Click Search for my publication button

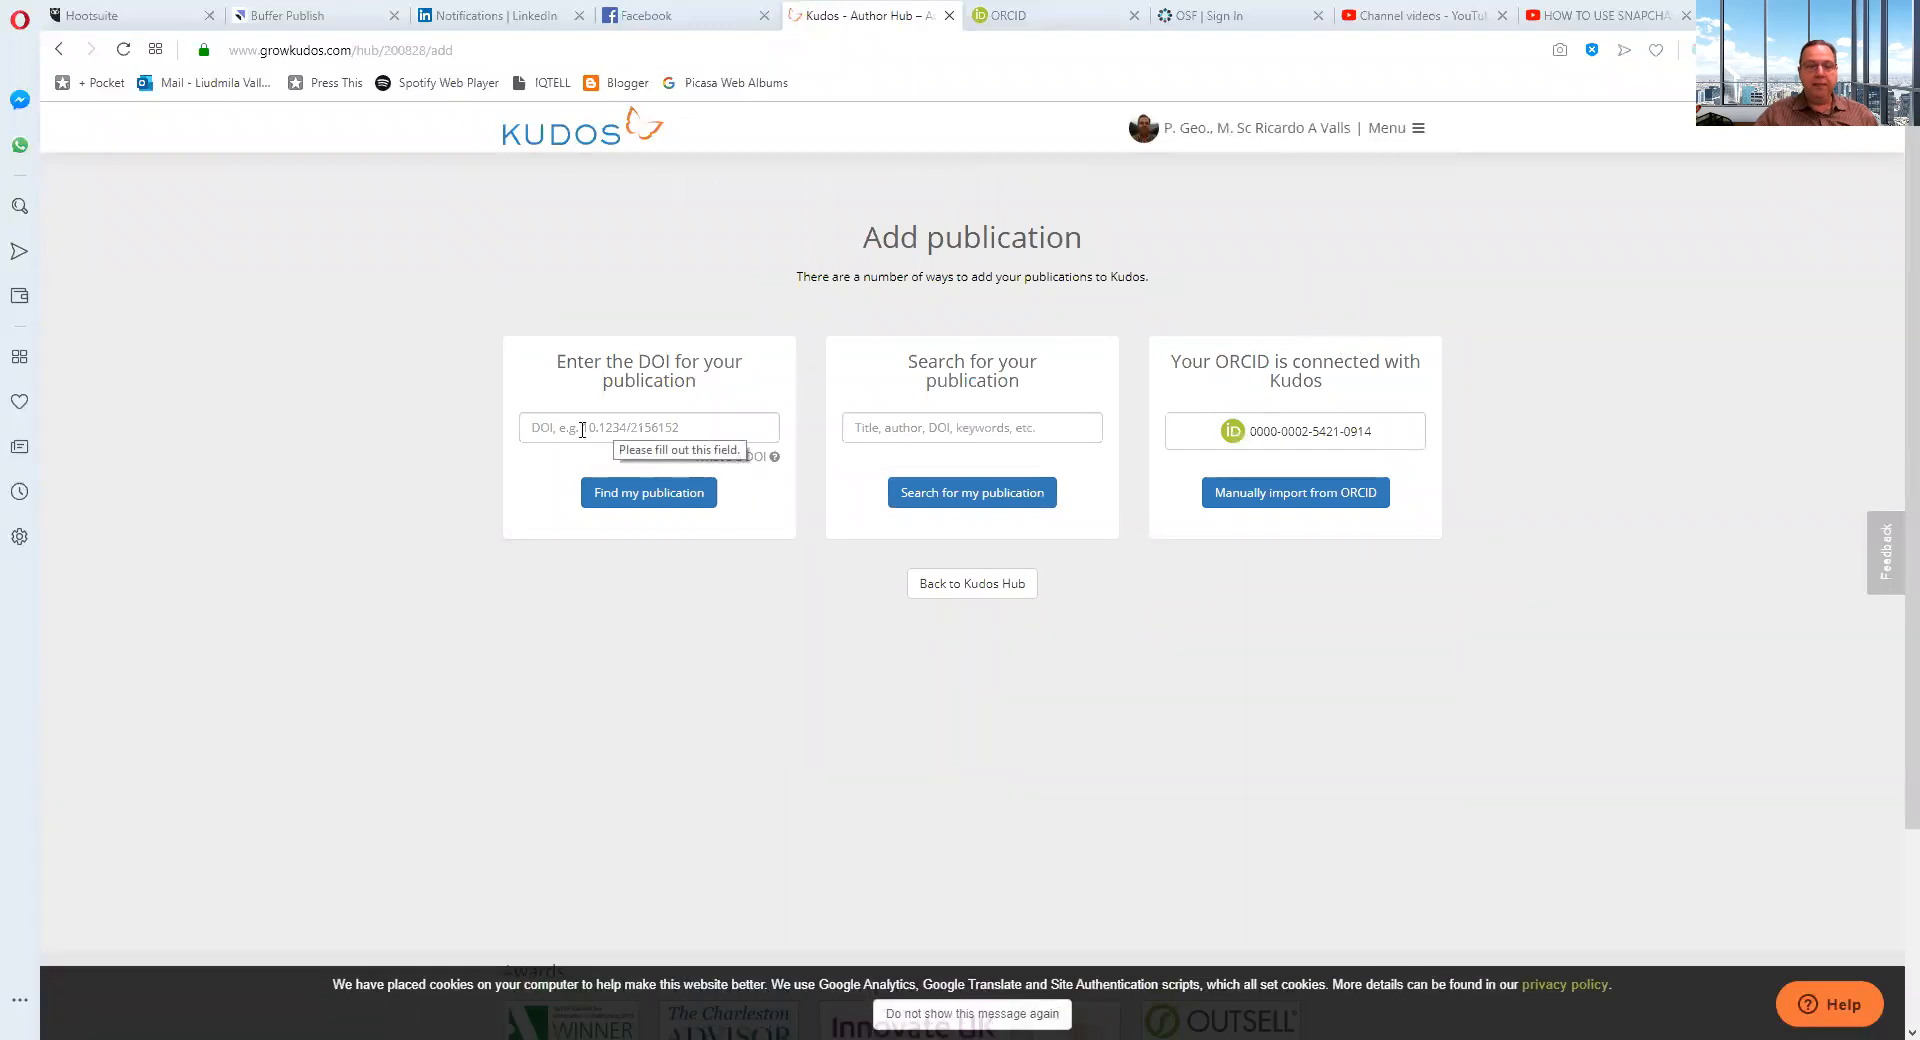point(972,493)
